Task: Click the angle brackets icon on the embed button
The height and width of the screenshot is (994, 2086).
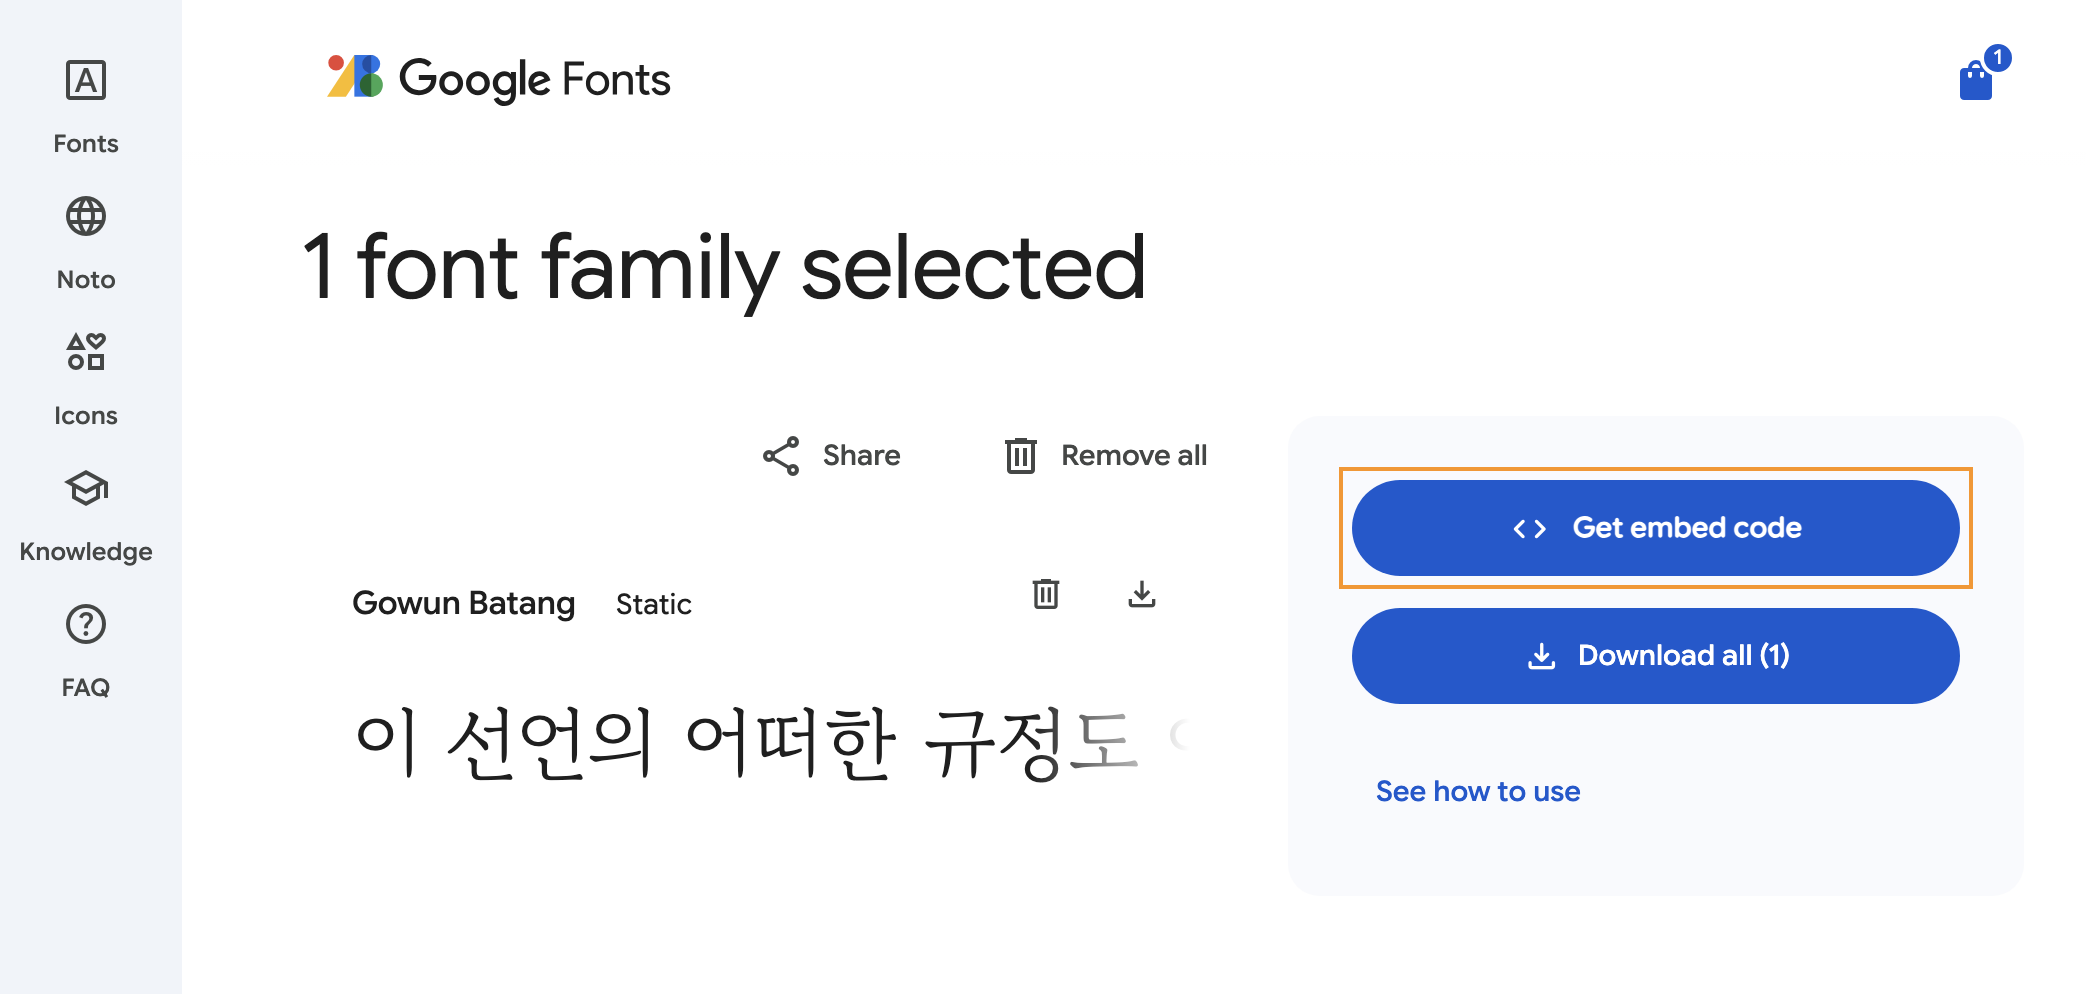Action: [1529, 529]
